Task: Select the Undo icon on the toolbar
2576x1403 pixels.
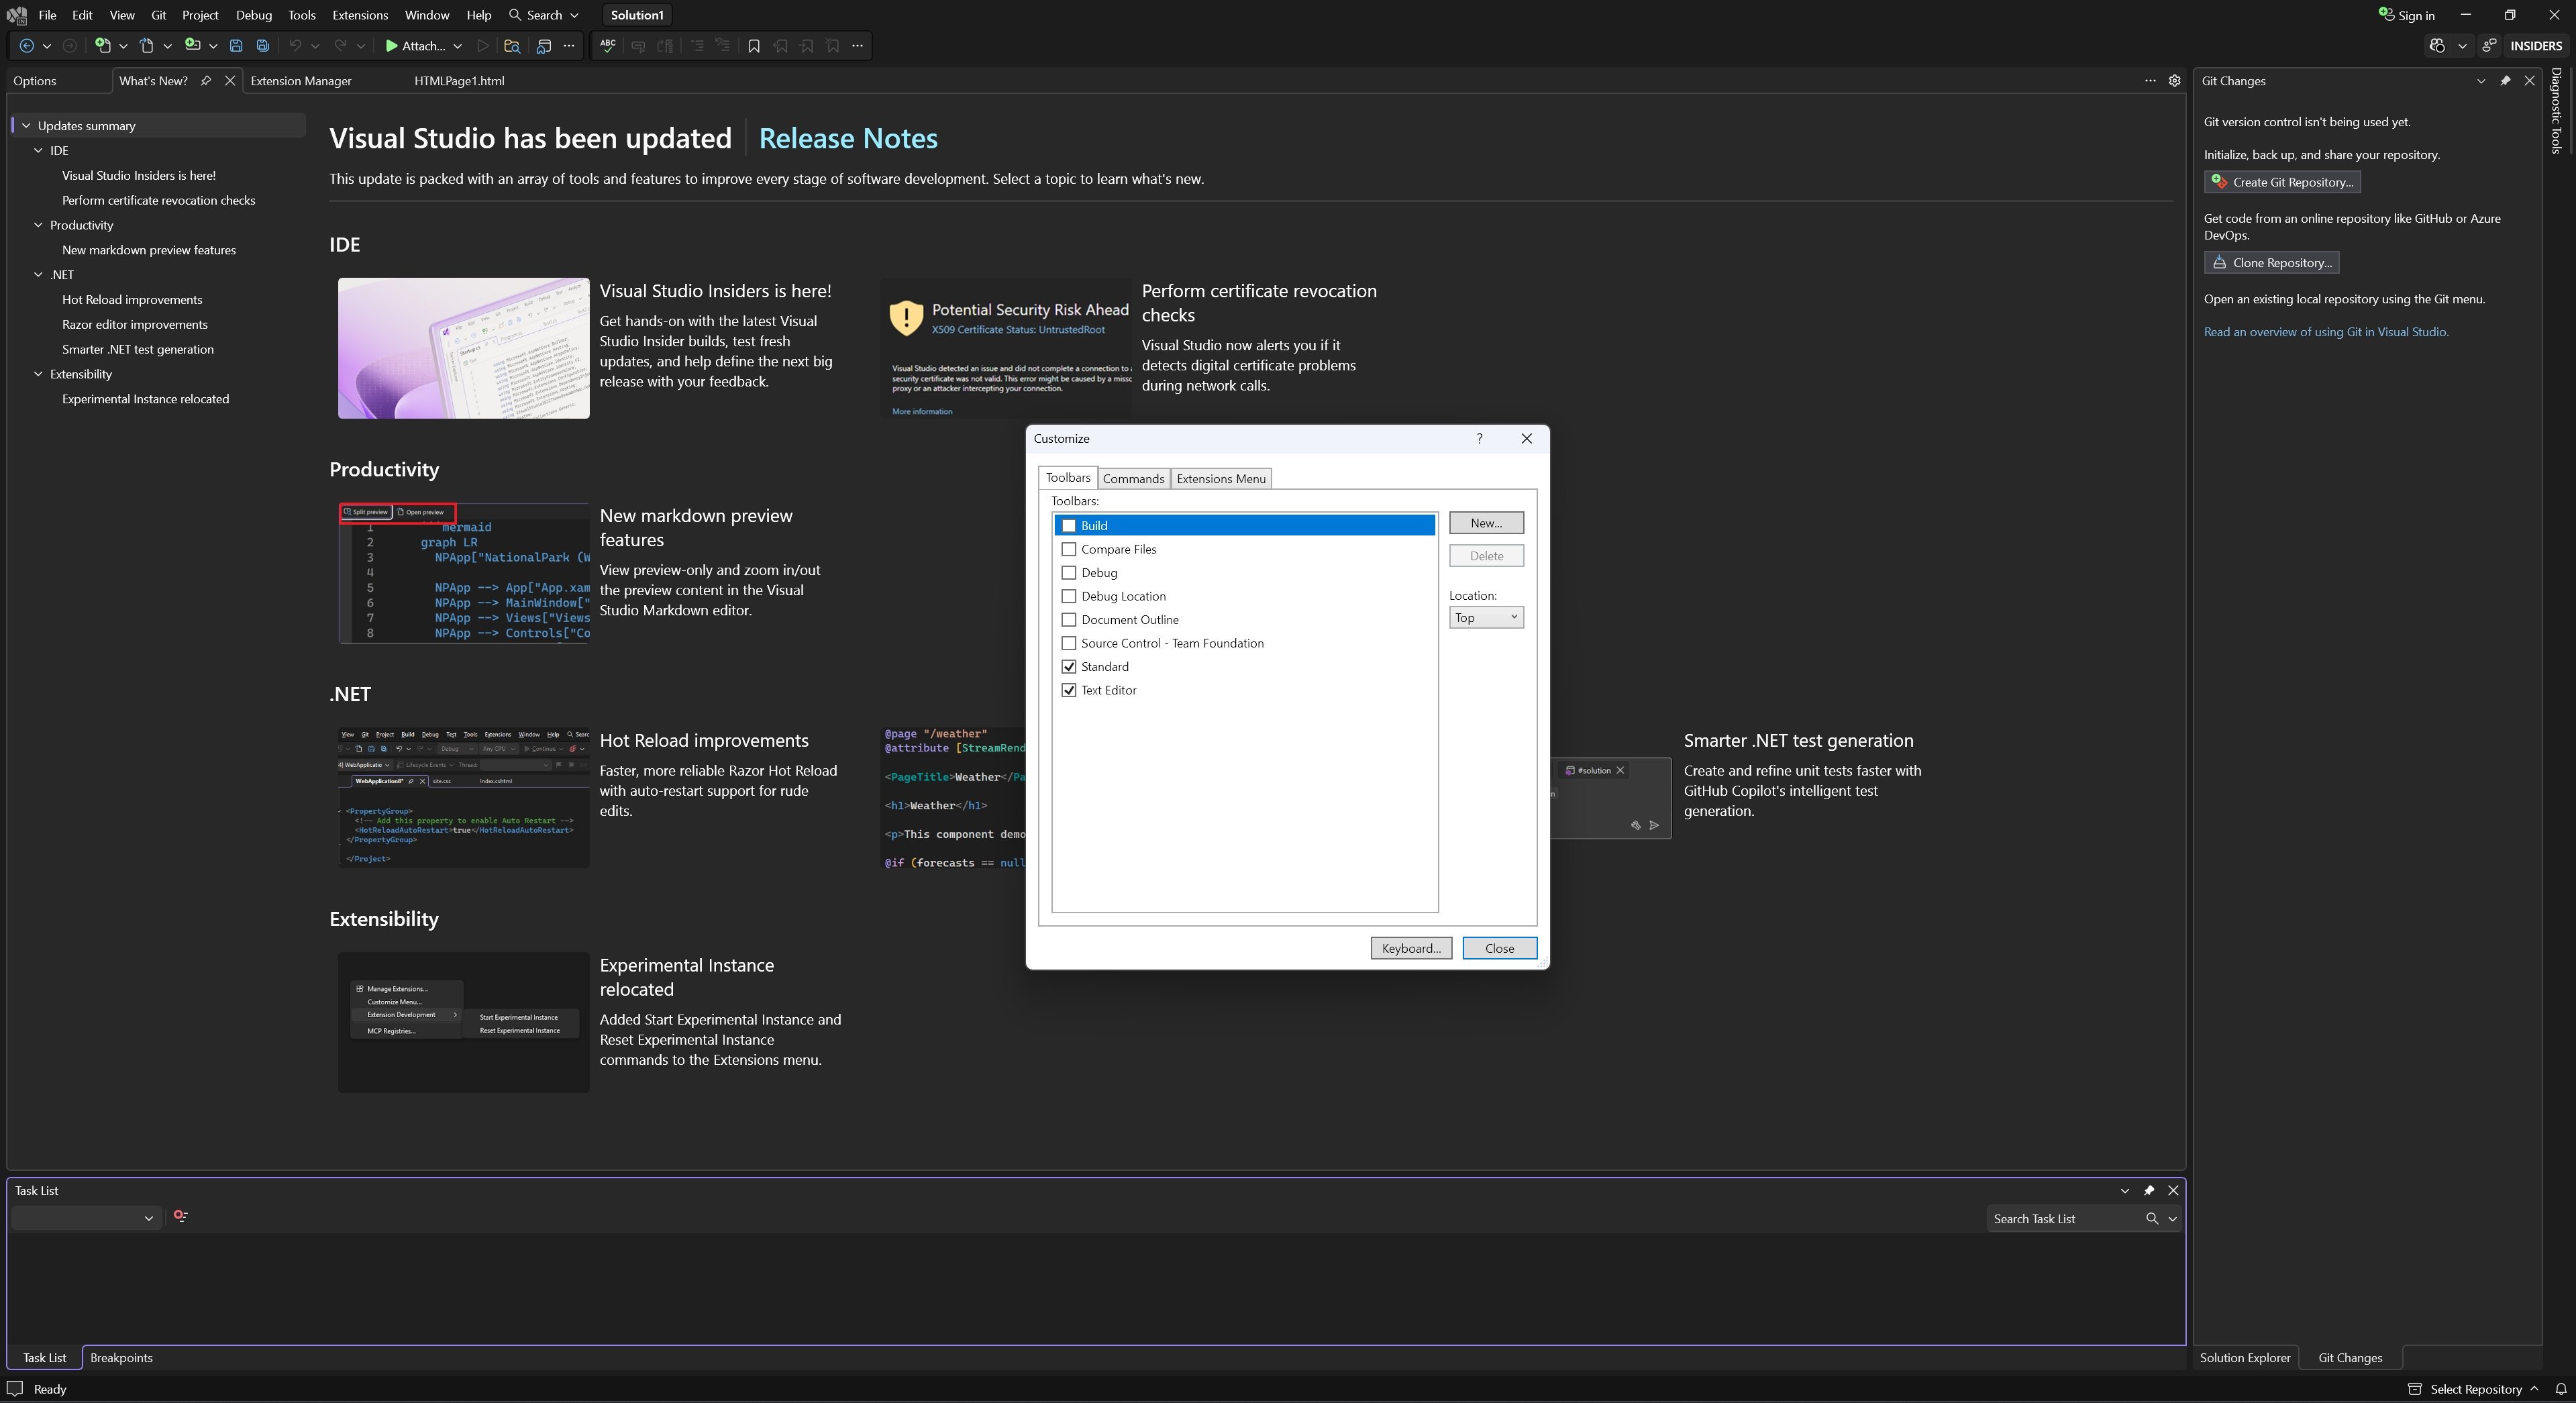Action: (x=296, y=46)
